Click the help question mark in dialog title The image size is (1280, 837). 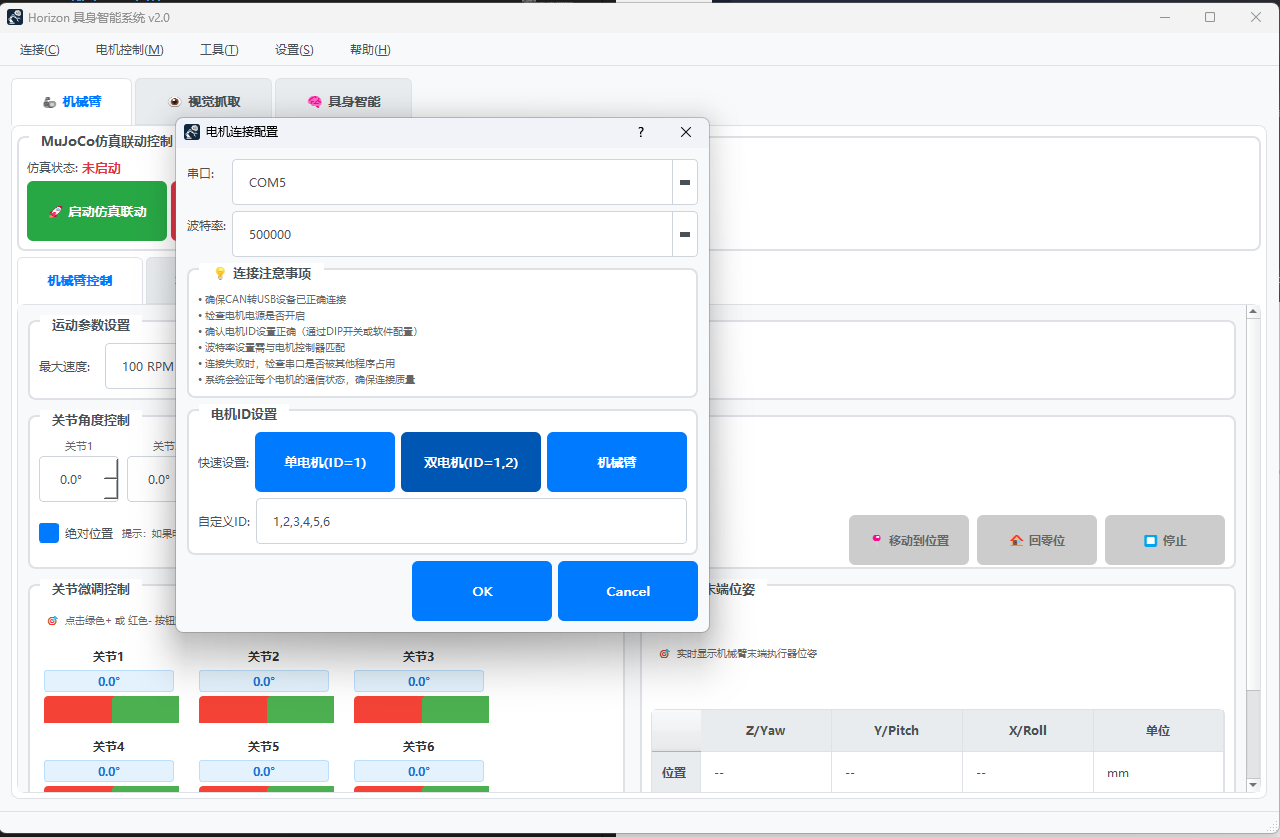click(x=641, y=132)
